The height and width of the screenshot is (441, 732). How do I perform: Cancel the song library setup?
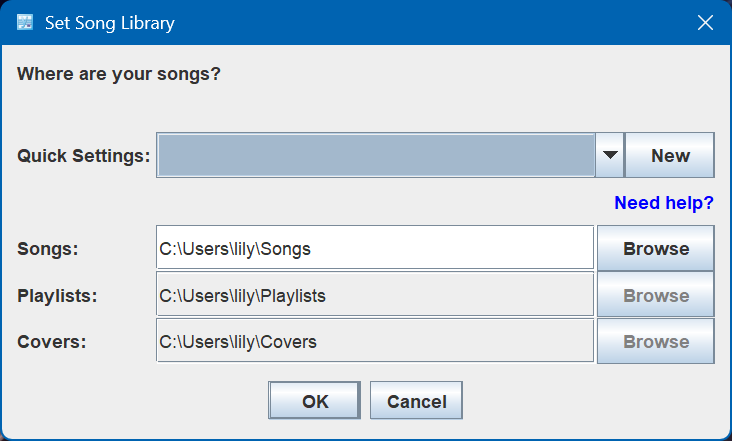[416, 401]
